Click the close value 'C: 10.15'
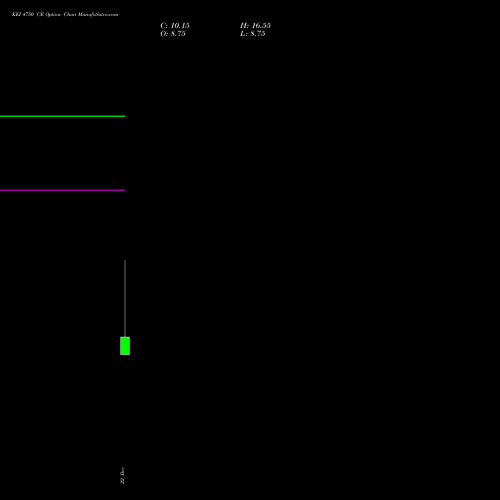The image size is (500, 500). point(175,26)
